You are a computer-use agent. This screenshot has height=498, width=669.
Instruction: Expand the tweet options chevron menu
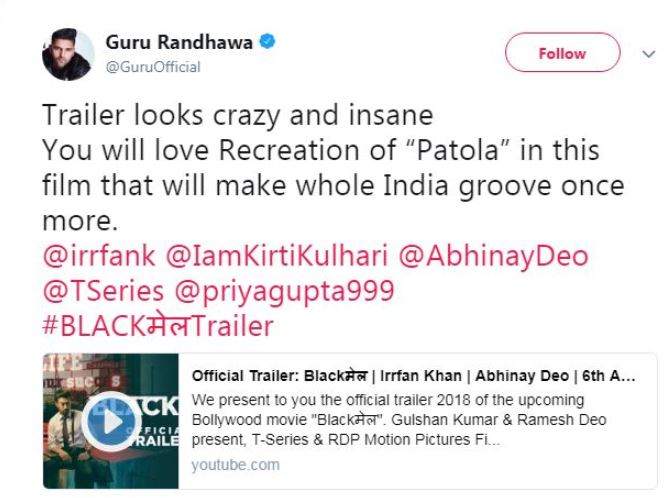[648, 54]
